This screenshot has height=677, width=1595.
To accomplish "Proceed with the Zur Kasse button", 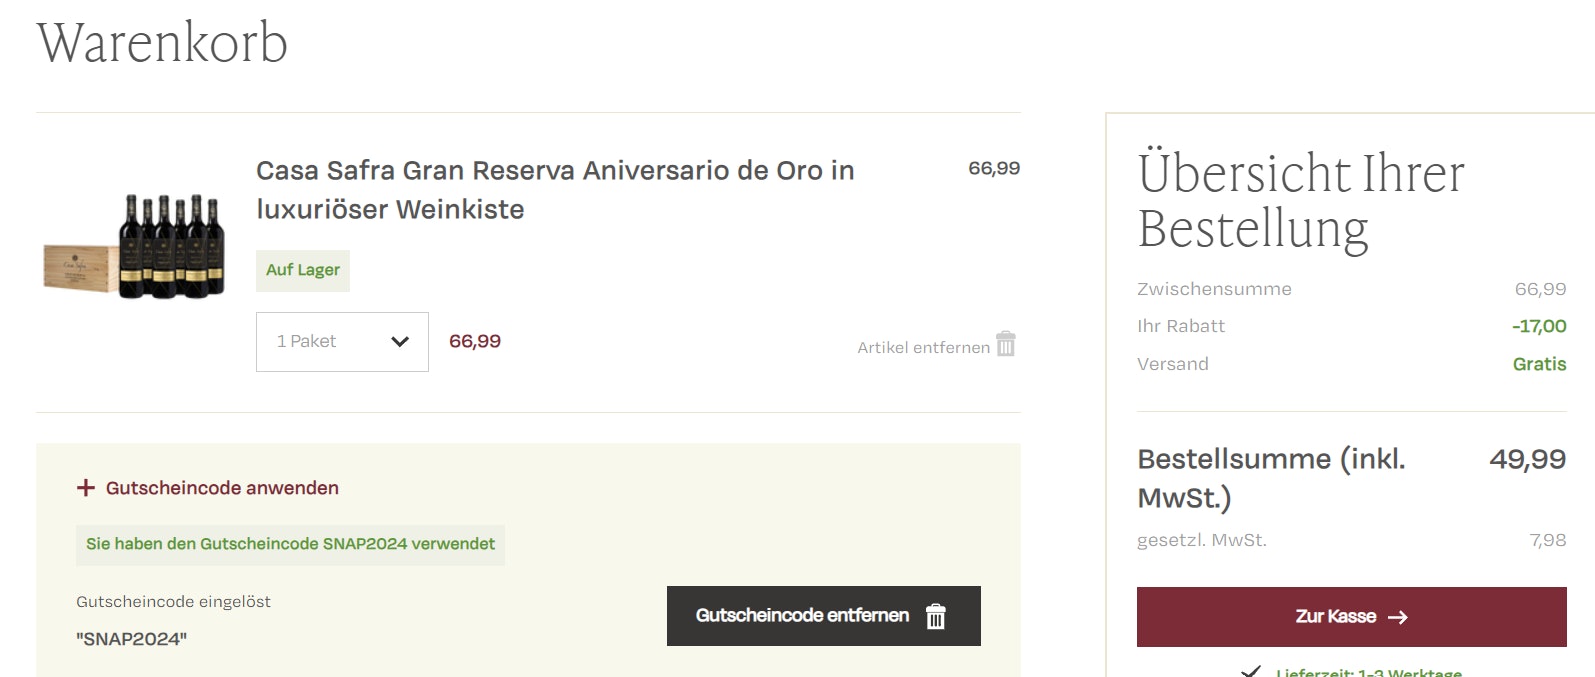I will (x=1351, y=617).
